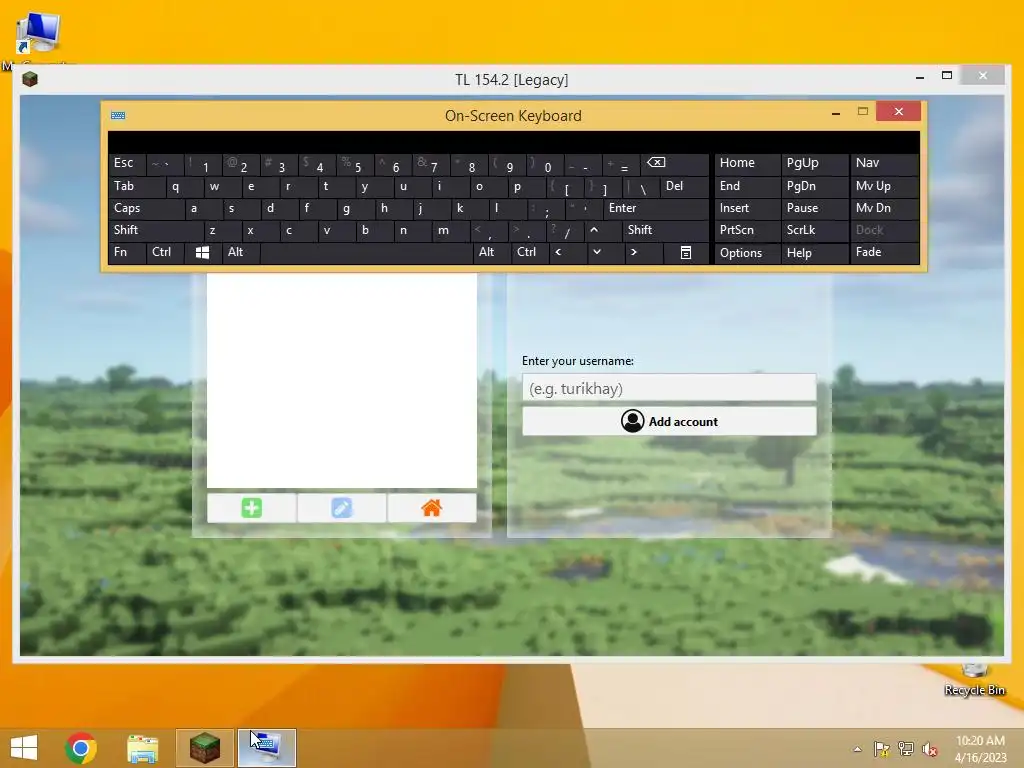Click the Pause key
This screenshot has height=768, width=1024.
814,208
